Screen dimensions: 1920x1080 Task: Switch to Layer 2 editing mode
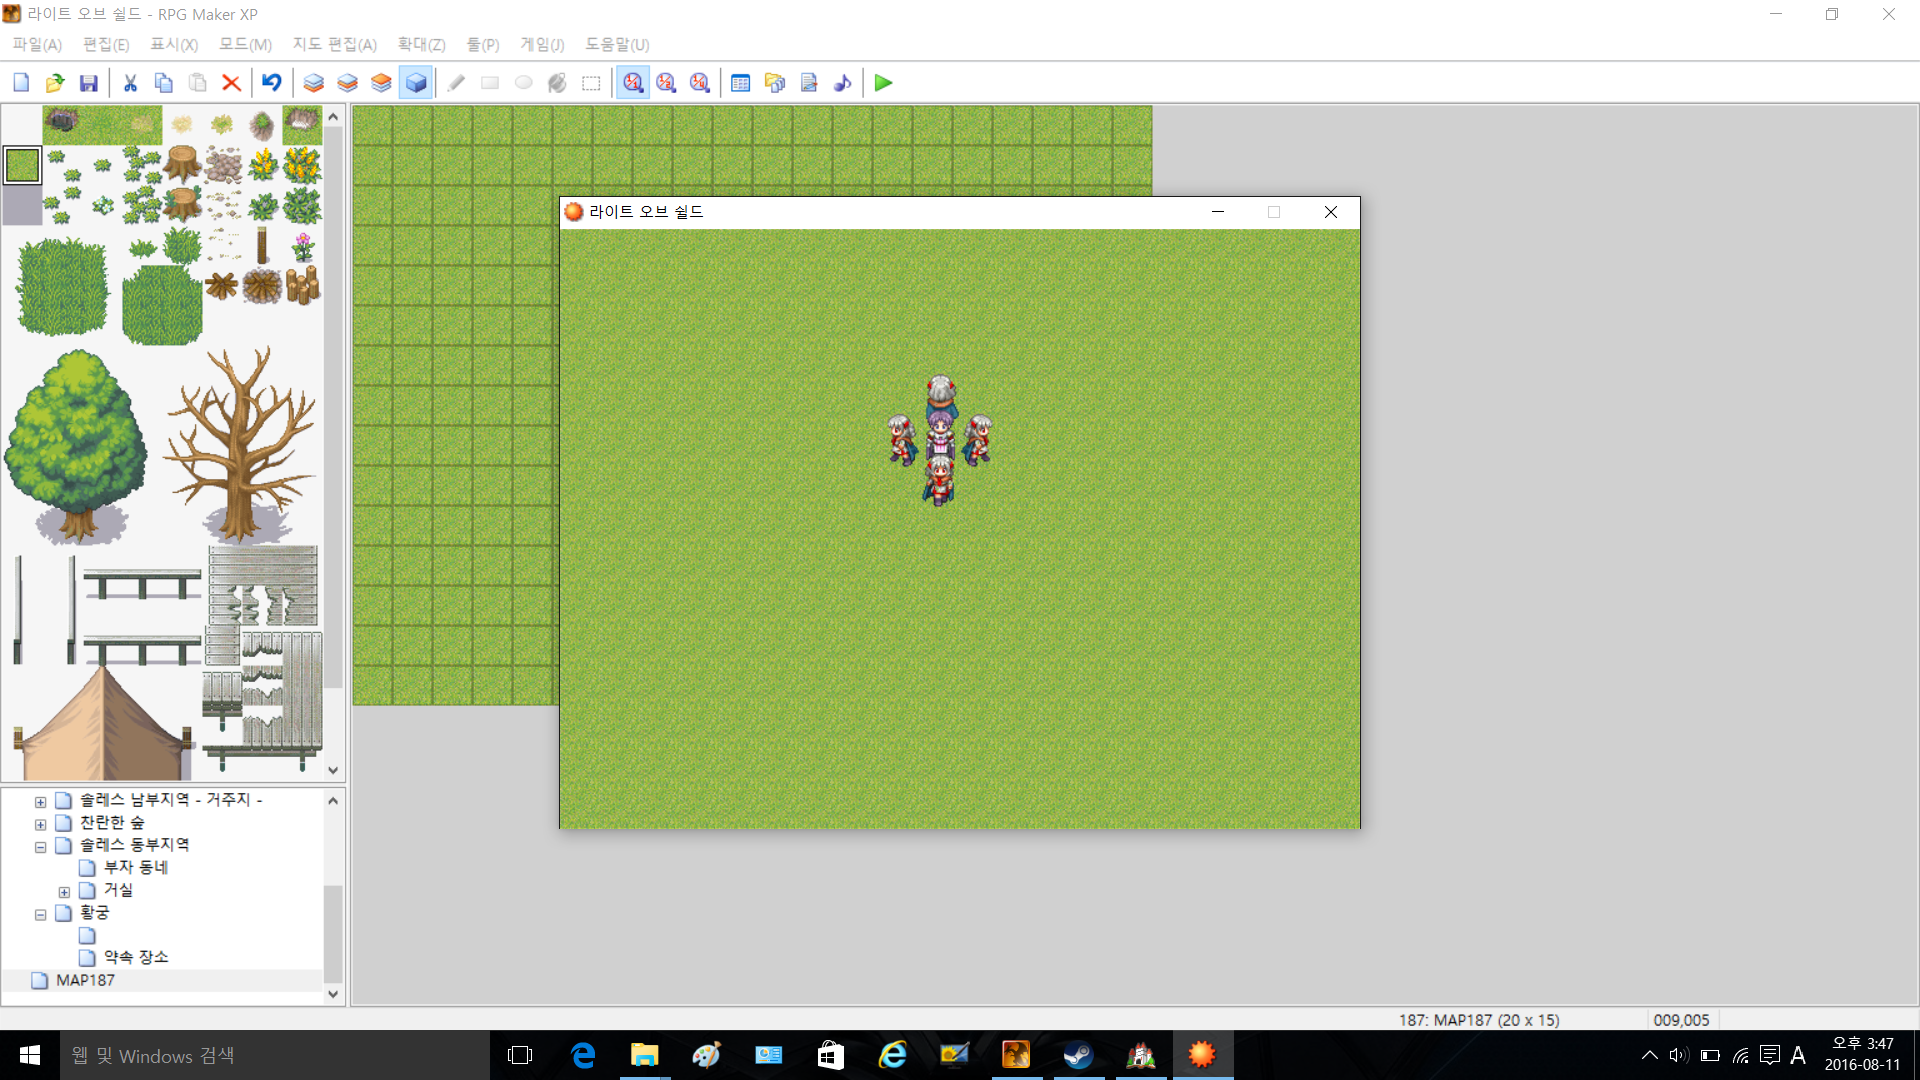[x=348, y=83]
